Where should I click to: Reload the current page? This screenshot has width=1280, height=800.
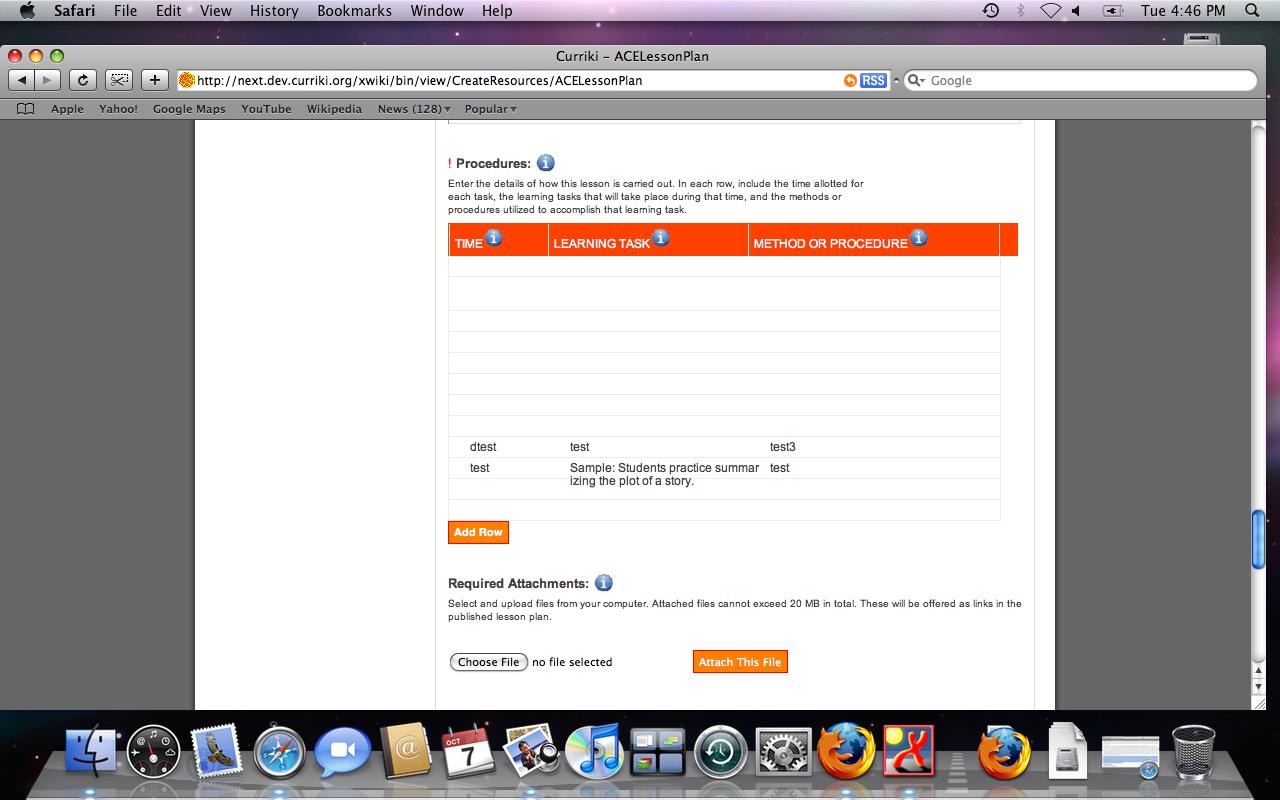pos(82,80)
